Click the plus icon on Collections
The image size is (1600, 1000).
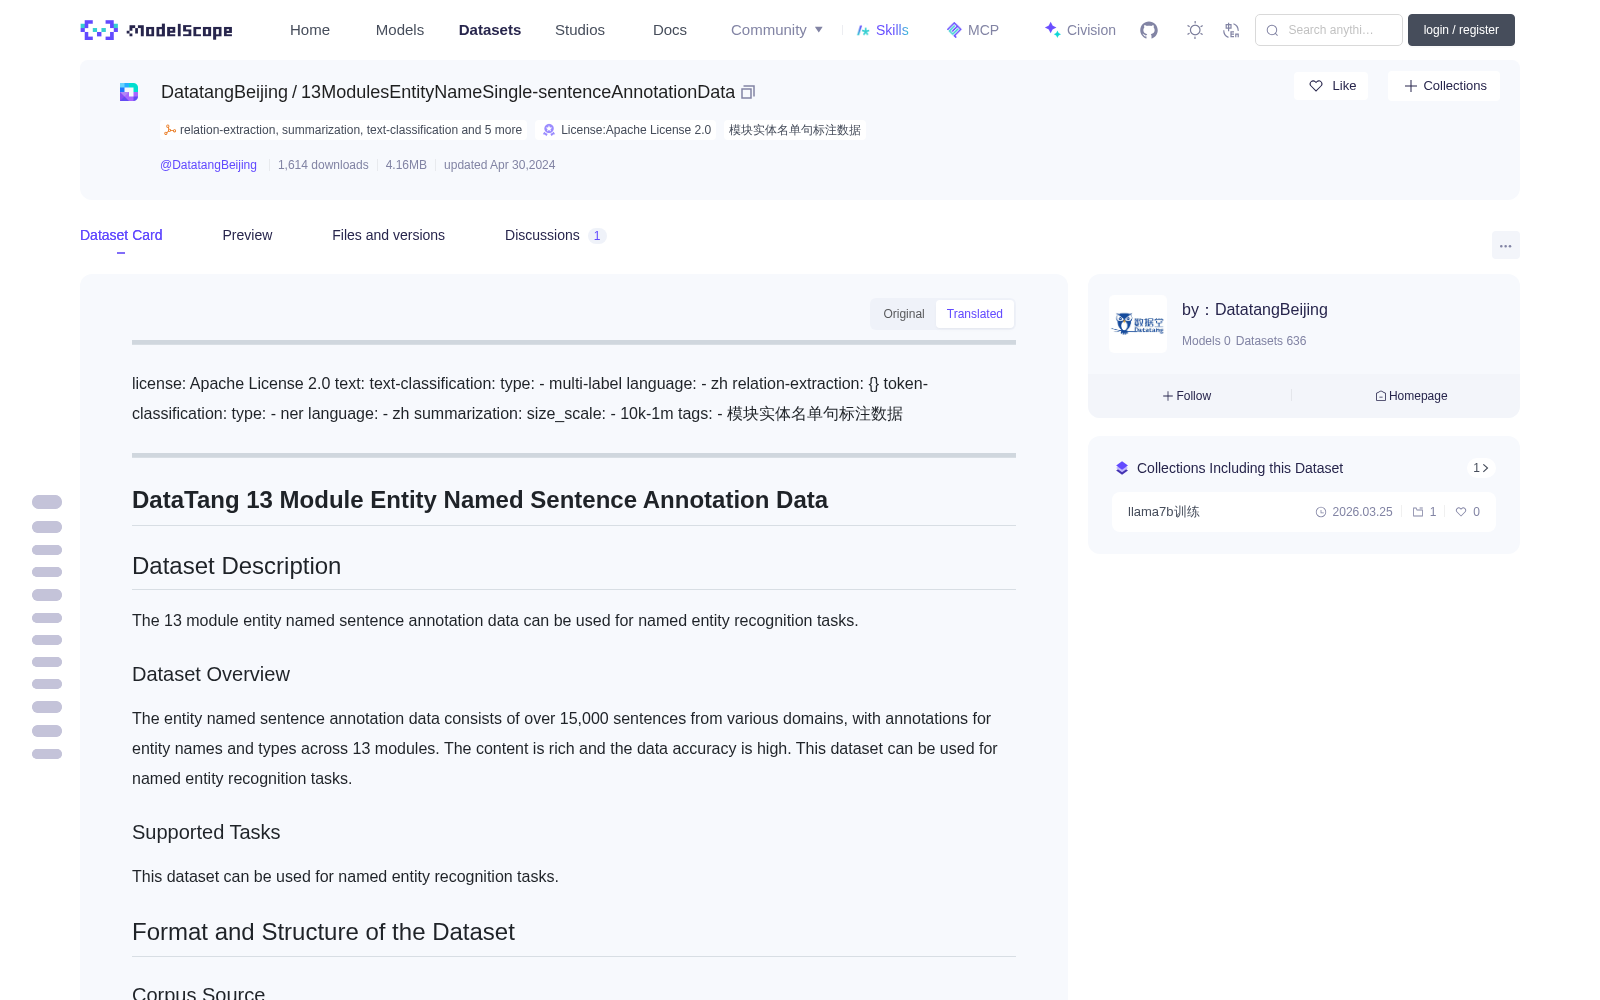tap(1411, 86)
